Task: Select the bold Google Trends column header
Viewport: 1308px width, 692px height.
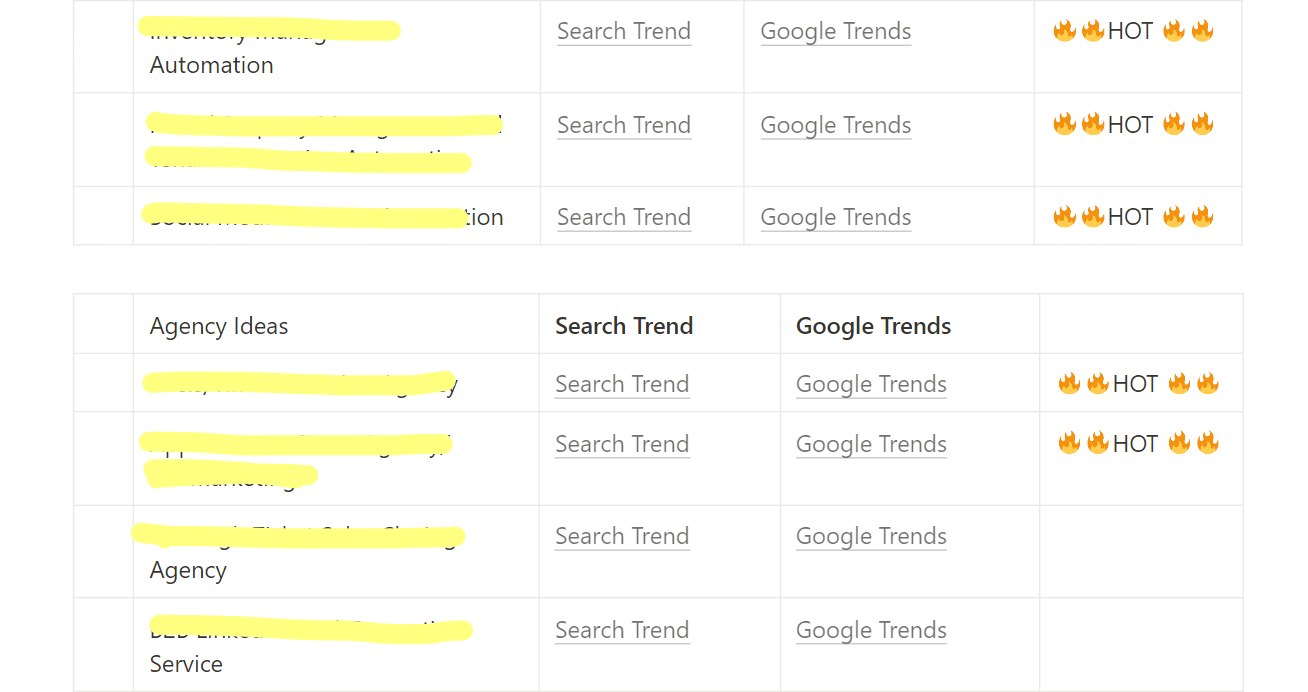Action: 873,326
